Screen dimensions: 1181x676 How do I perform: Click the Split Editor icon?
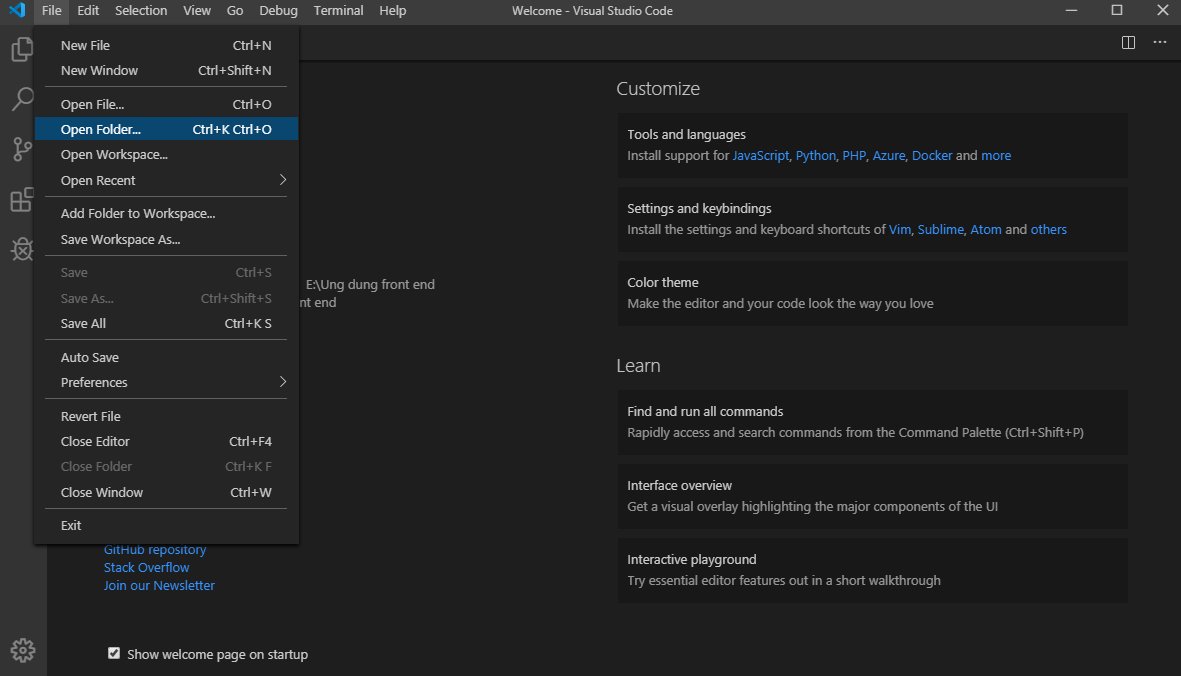pos(1128,42)
